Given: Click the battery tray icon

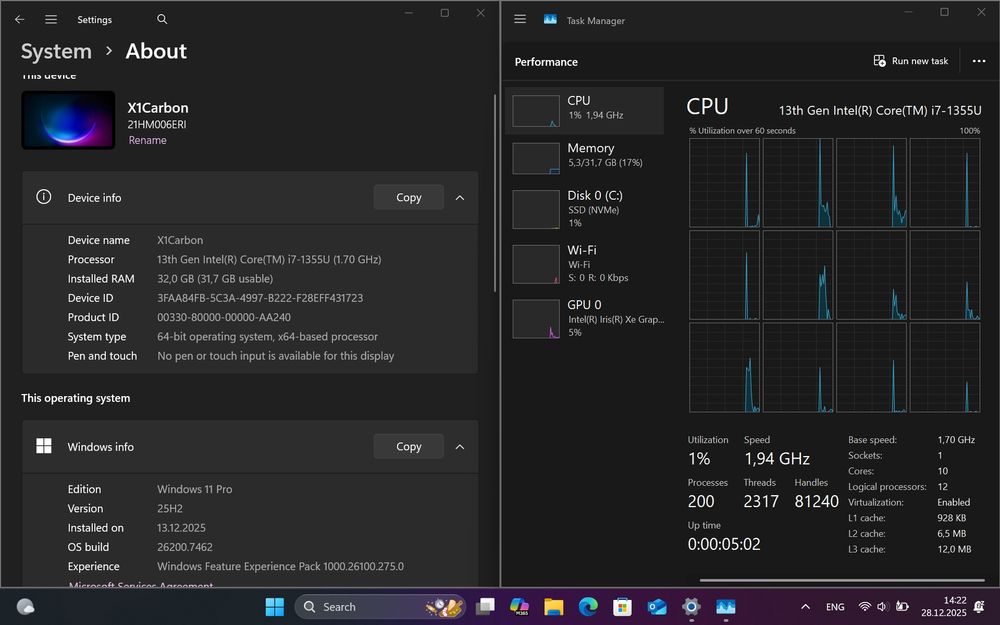Looking at the screenshot, I should 902,607.
